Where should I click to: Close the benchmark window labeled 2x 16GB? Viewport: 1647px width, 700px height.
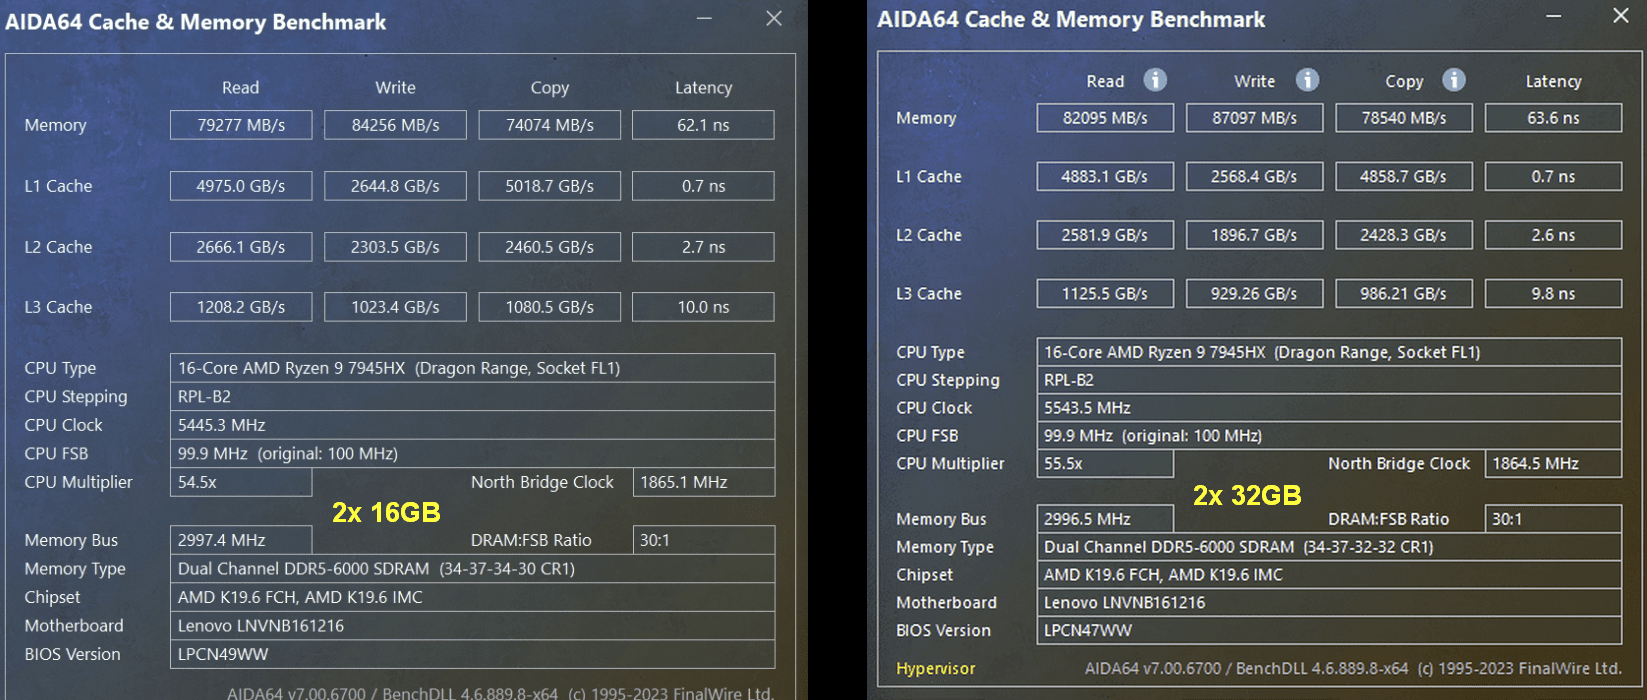[774, 19]
